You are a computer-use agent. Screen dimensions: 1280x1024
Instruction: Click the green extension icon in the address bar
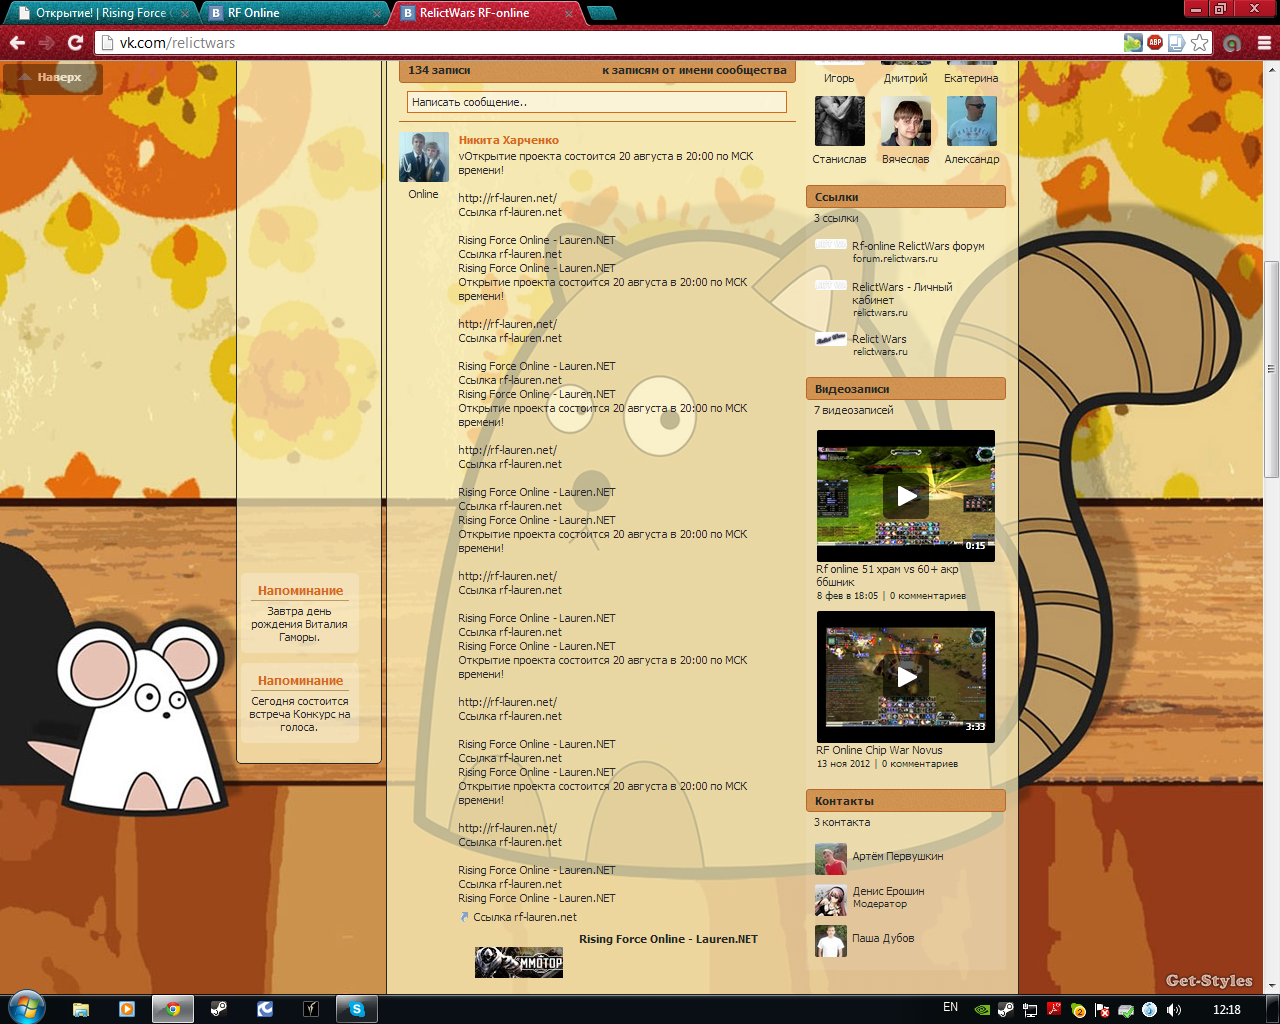tap(1133, 43)
